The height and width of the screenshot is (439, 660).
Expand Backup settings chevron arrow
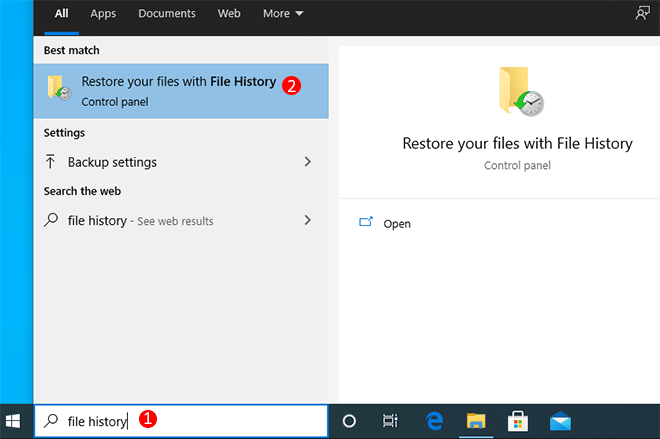coord(308,162)
